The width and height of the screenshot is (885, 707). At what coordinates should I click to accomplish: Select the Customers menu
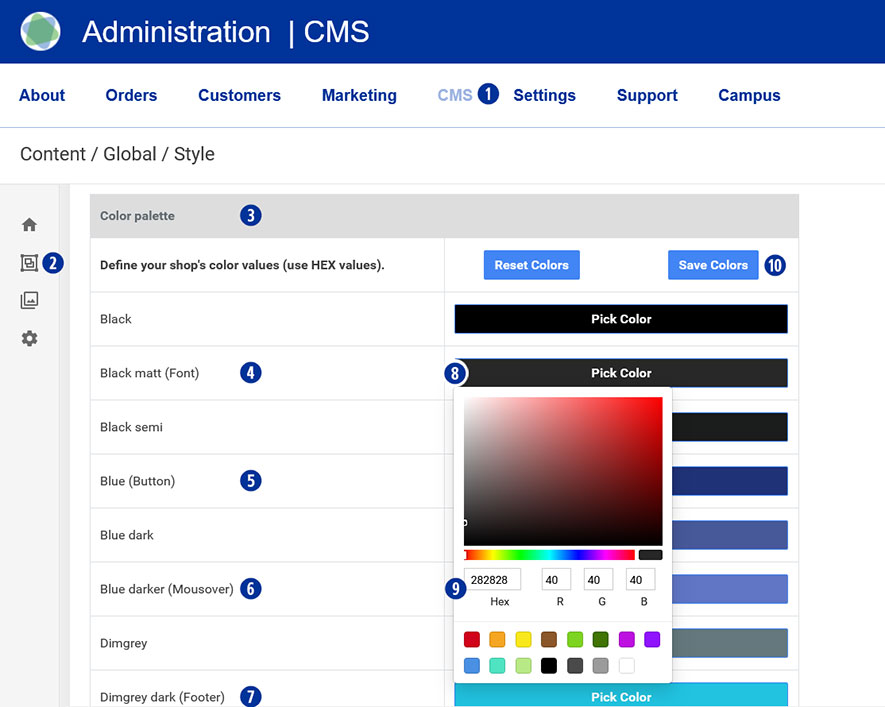click(239, 96)
